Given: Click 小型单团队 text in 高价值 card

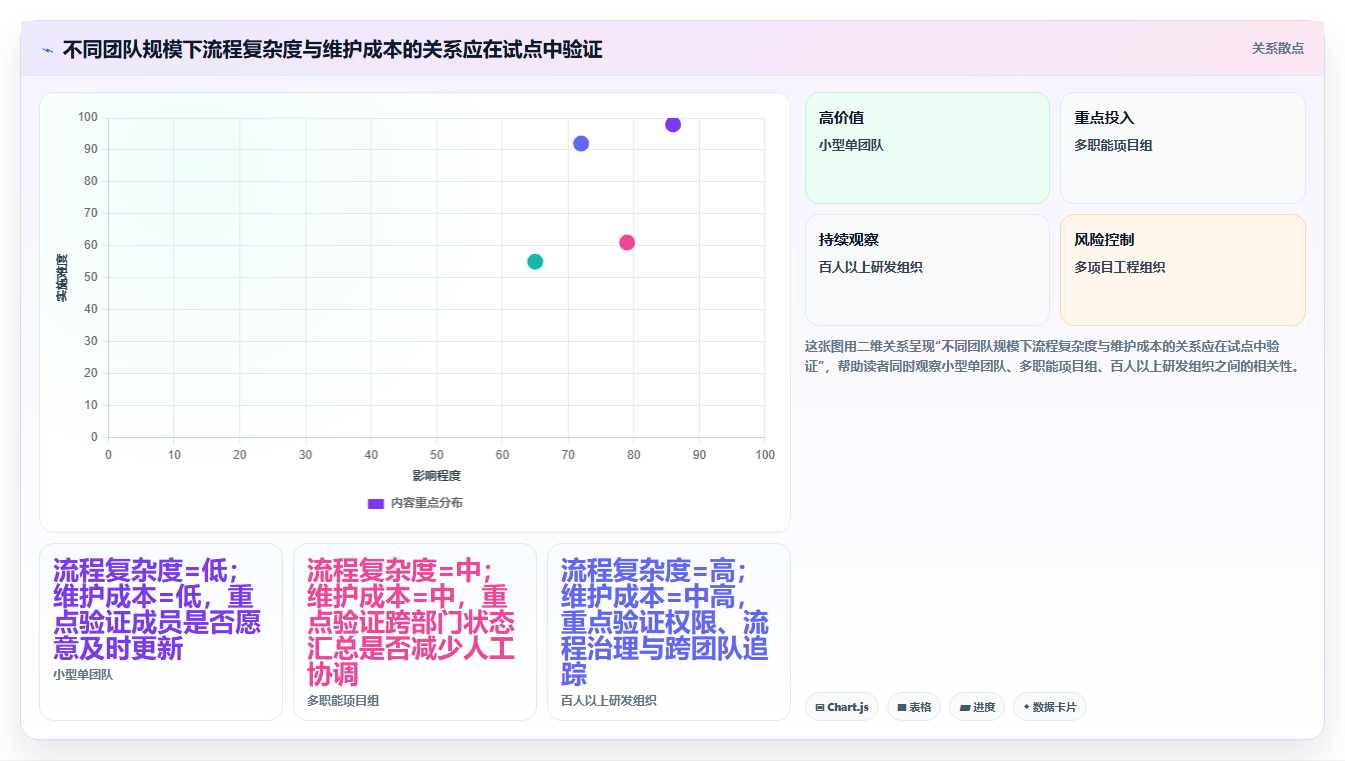Looking at the screenshot, I should pos(851,145).
